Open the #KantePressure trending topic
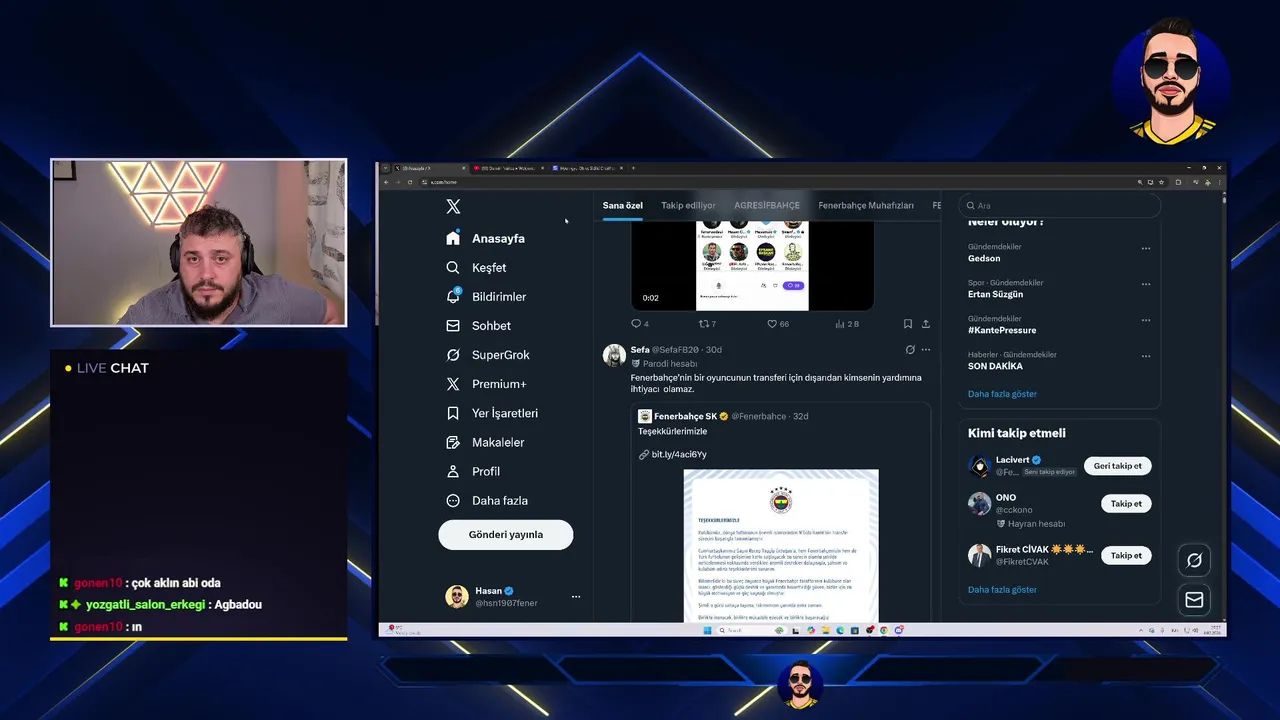Image resolution: width=1280 pixels, height=720 pixels. pos(1002,330)
